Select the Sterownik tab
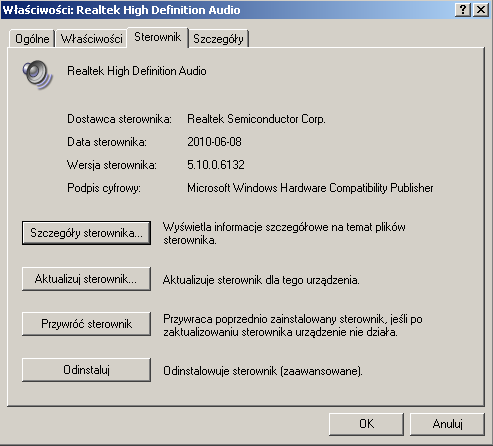 158,37
